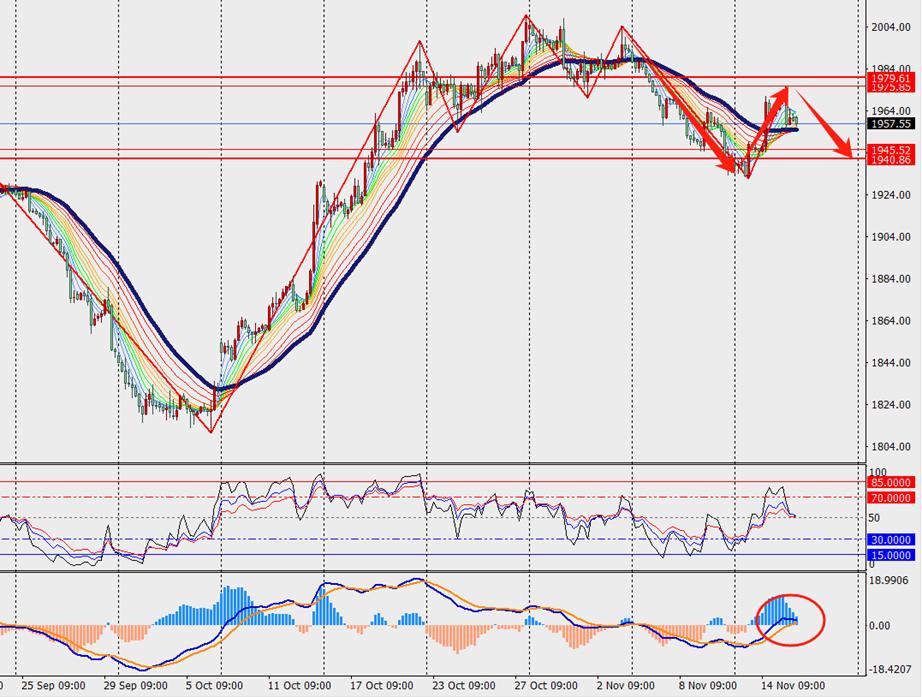Click the 1924.00 price axis label
The width and height of the screenshot is (922, 697).
pyautogui.click(x=891, y=195)
